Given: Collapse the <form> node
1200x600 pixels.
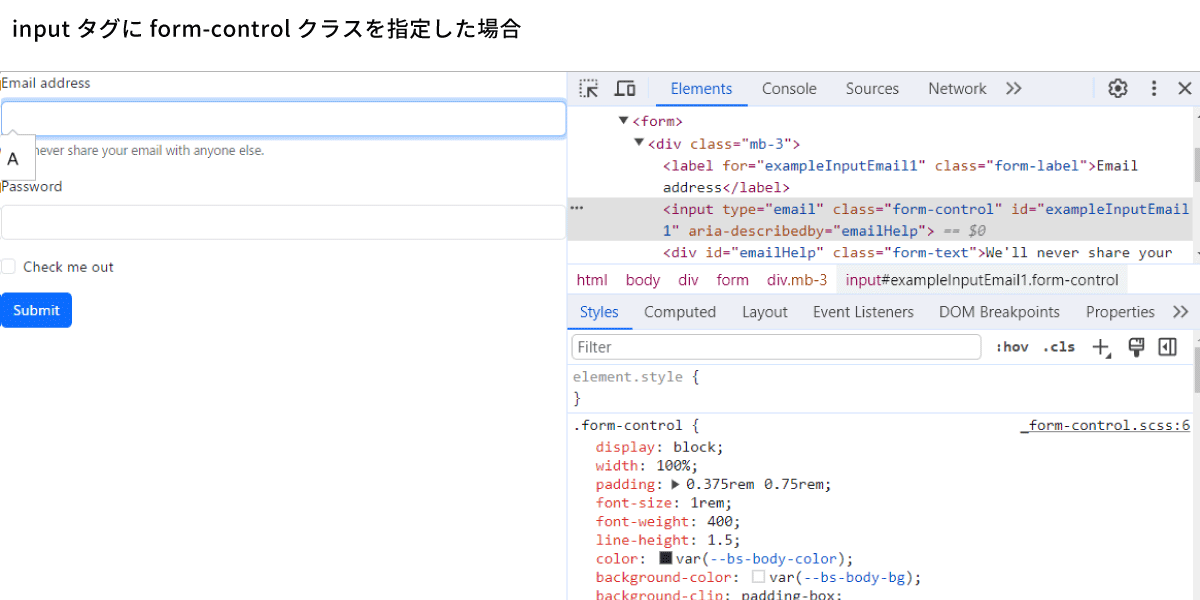Looking at the screenshot, I should coord(624,121).
